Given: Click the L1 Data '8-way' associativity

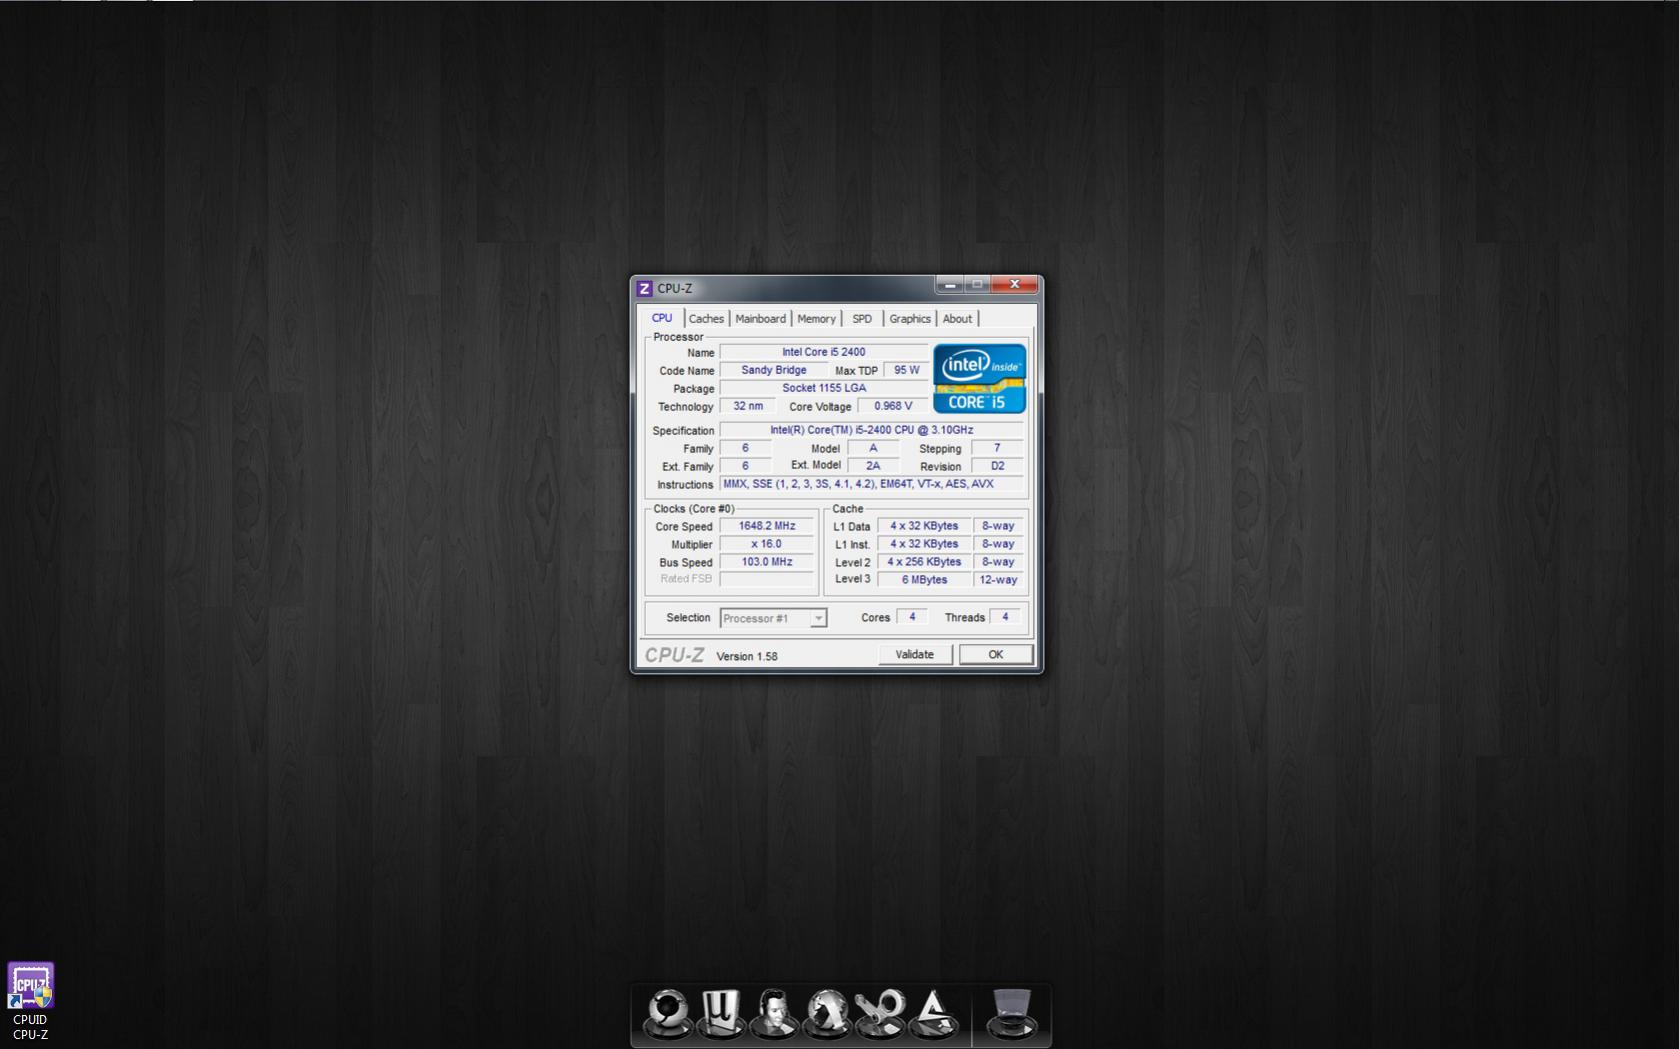Looking at the screenshot, I should (x=998, y=526).
